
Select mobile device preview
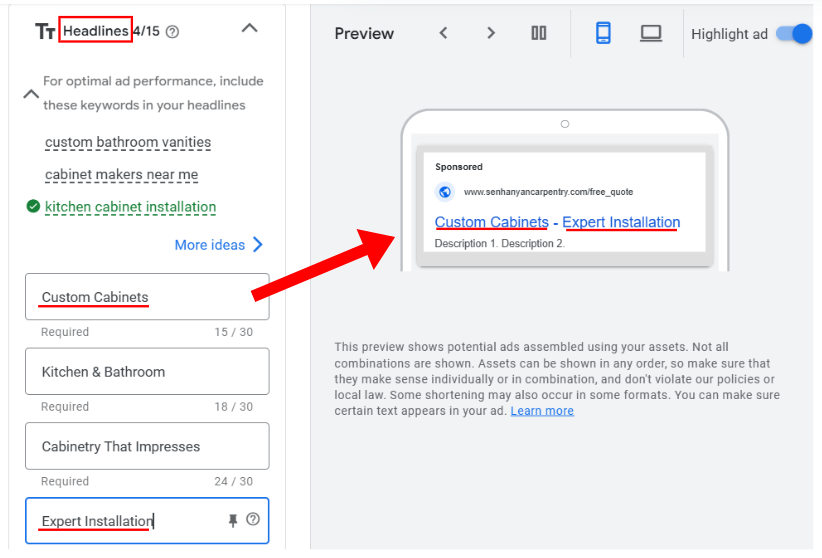click(x=603, y=33)
